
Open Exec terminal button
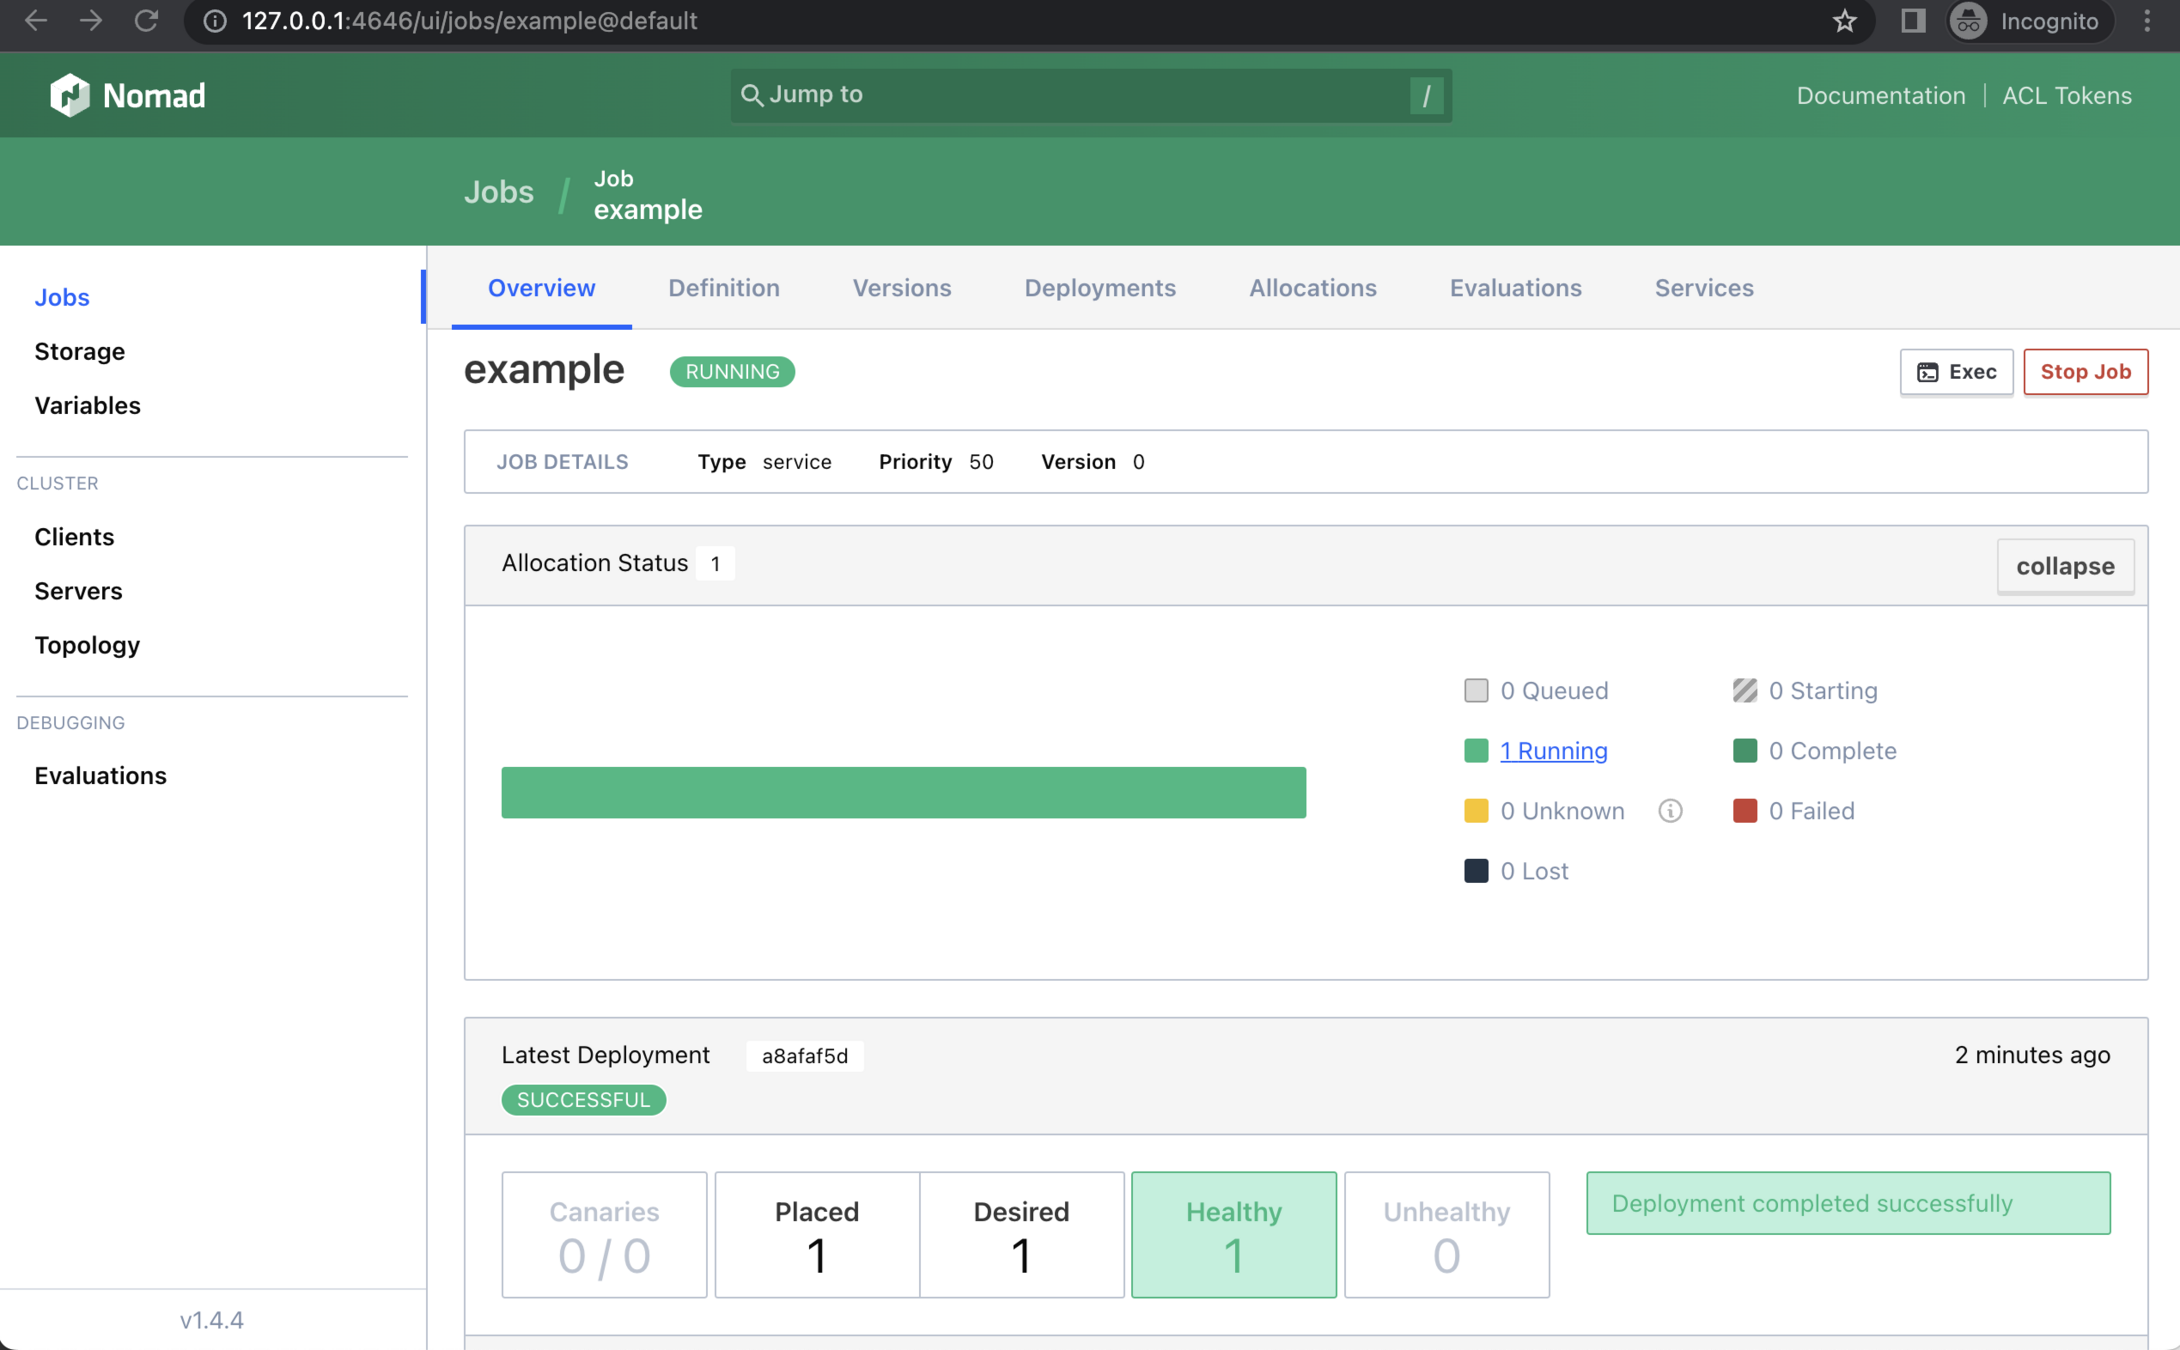coord(1956,372)
